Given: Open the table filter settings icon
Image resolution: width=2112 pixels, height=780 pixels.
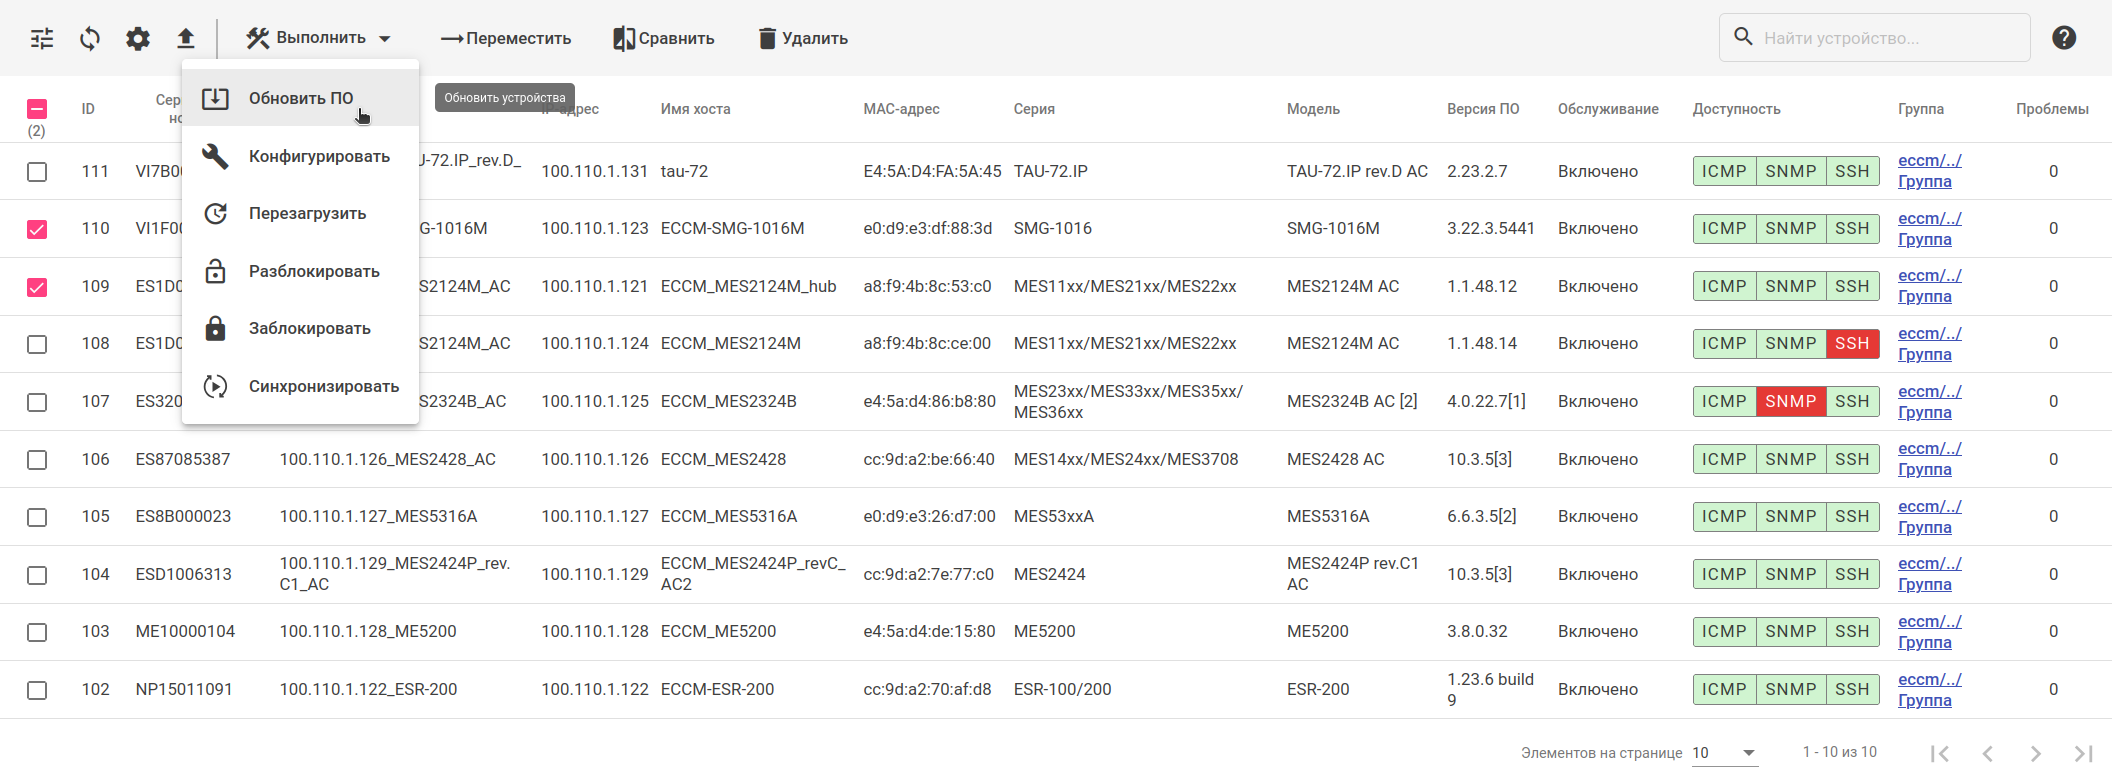Looking at the screenshot, I should [42, 39].
